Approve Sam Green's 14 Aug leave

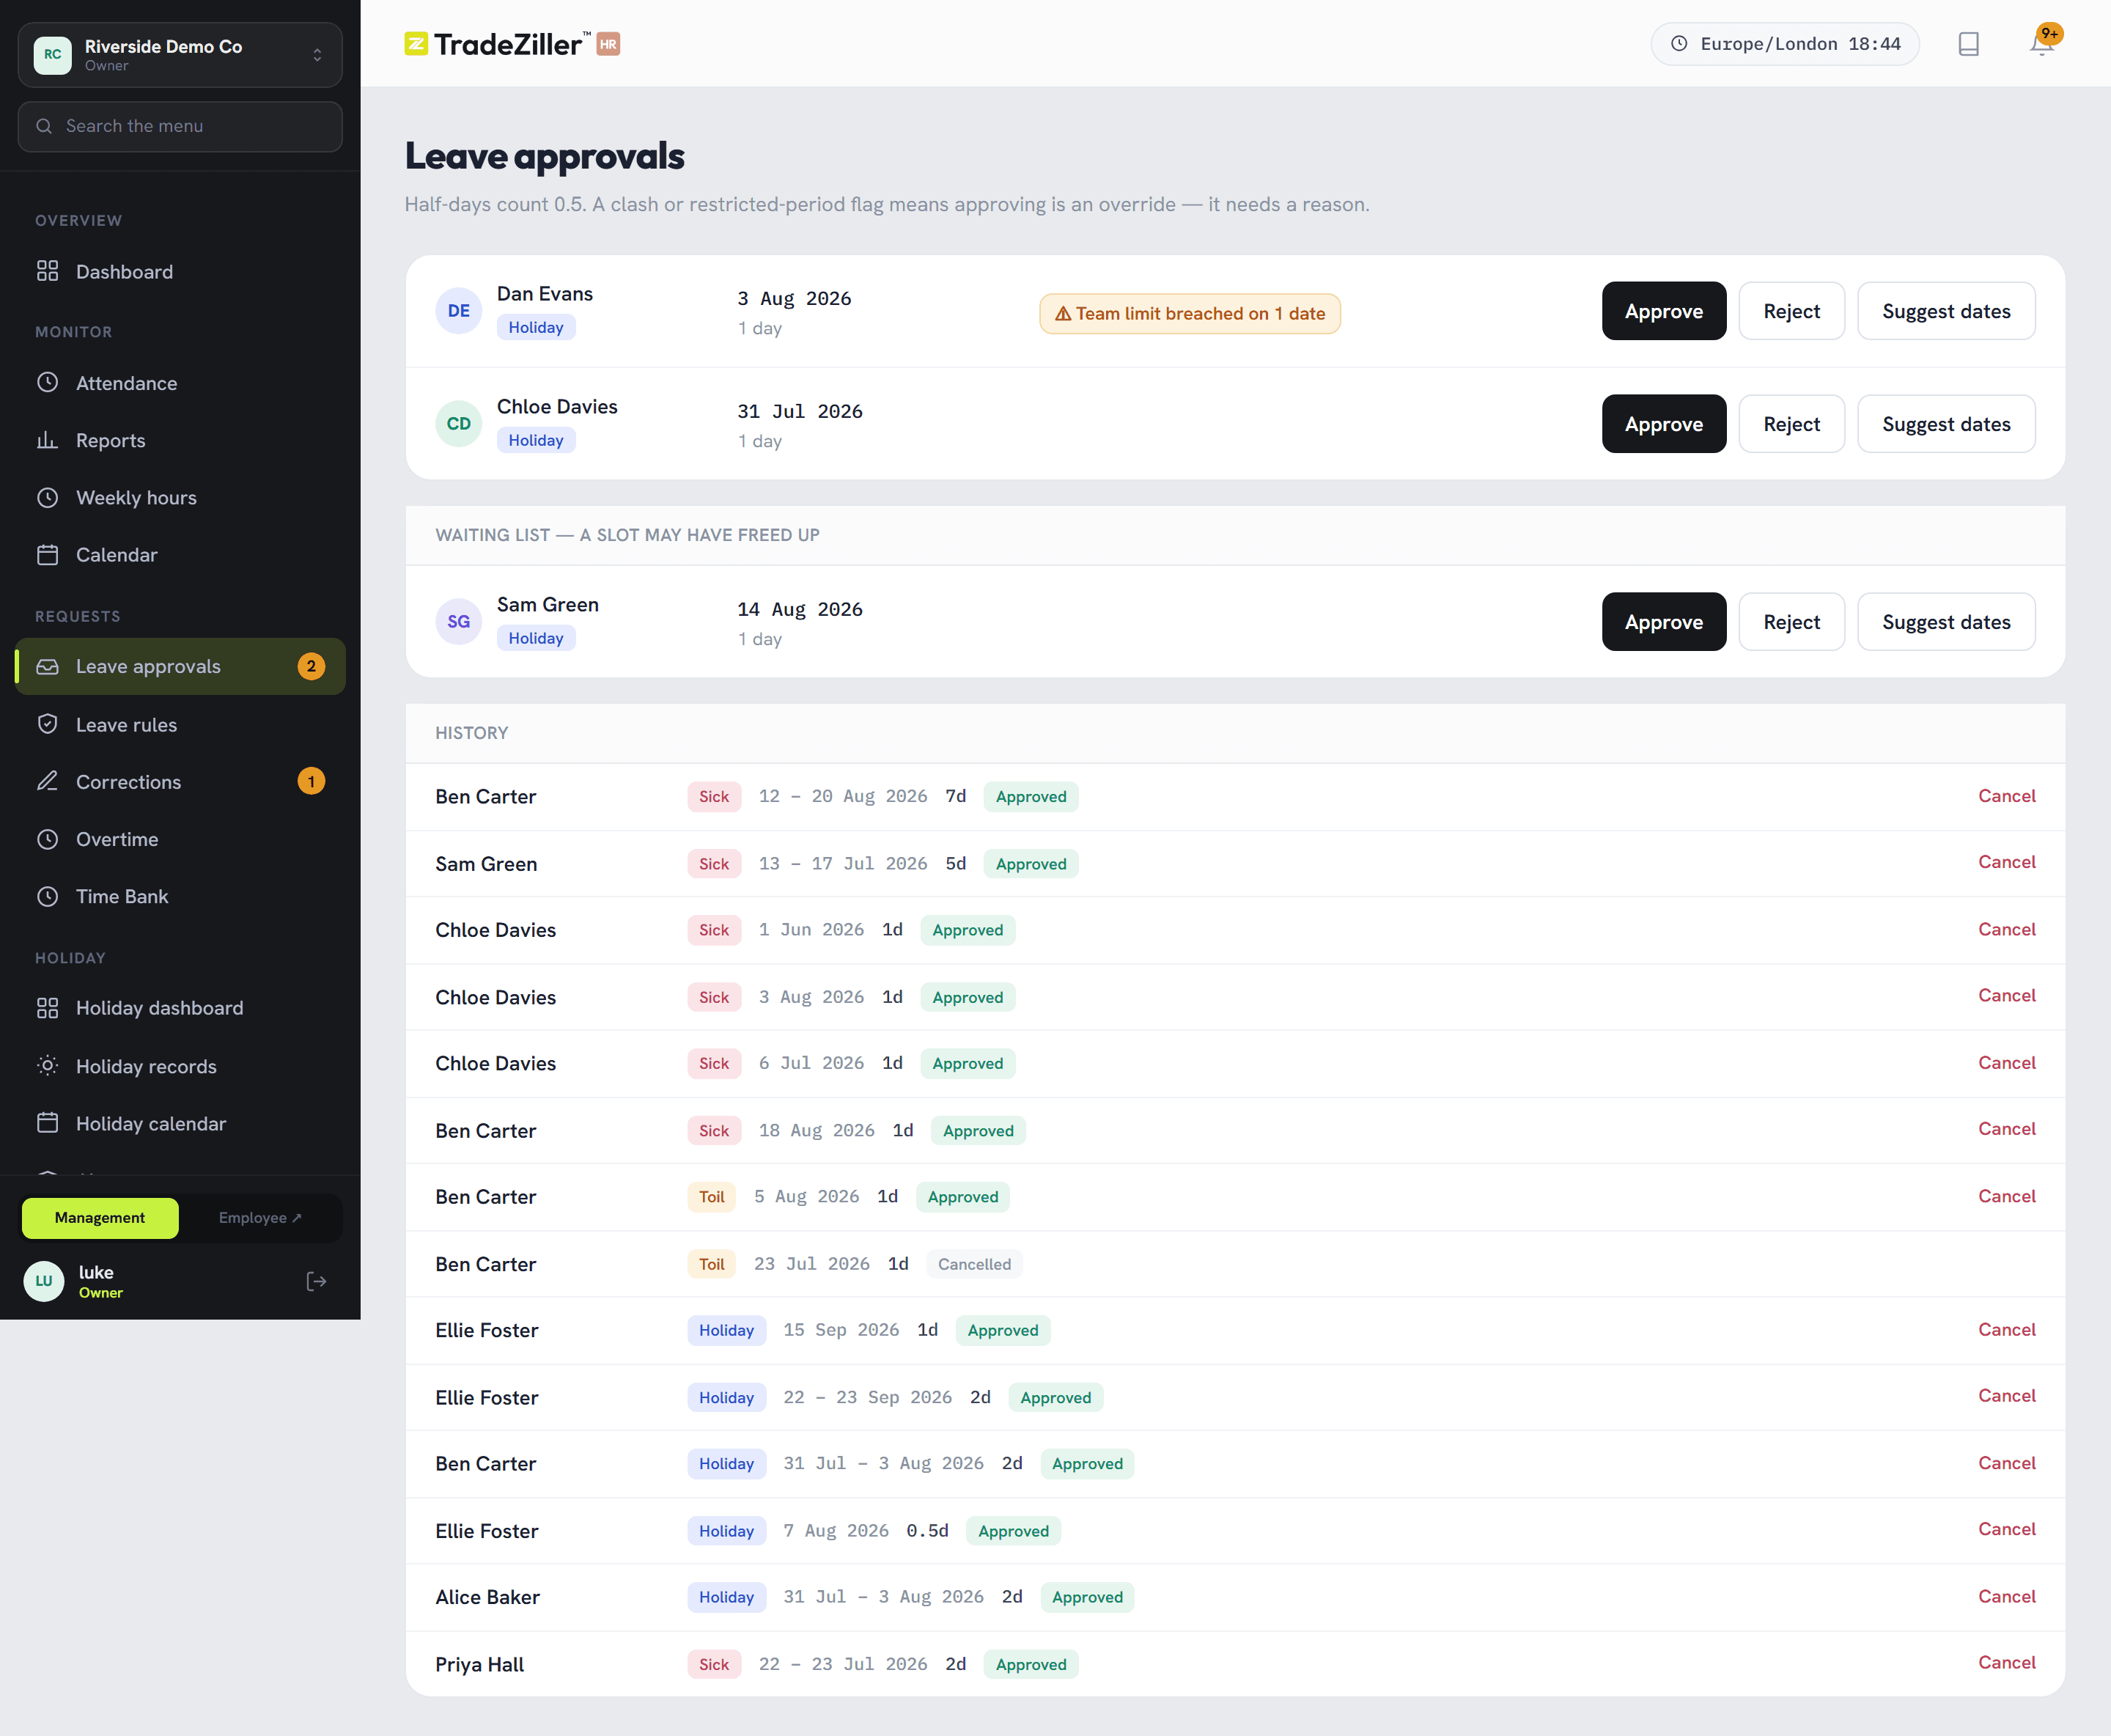(x=1664, y=622)
